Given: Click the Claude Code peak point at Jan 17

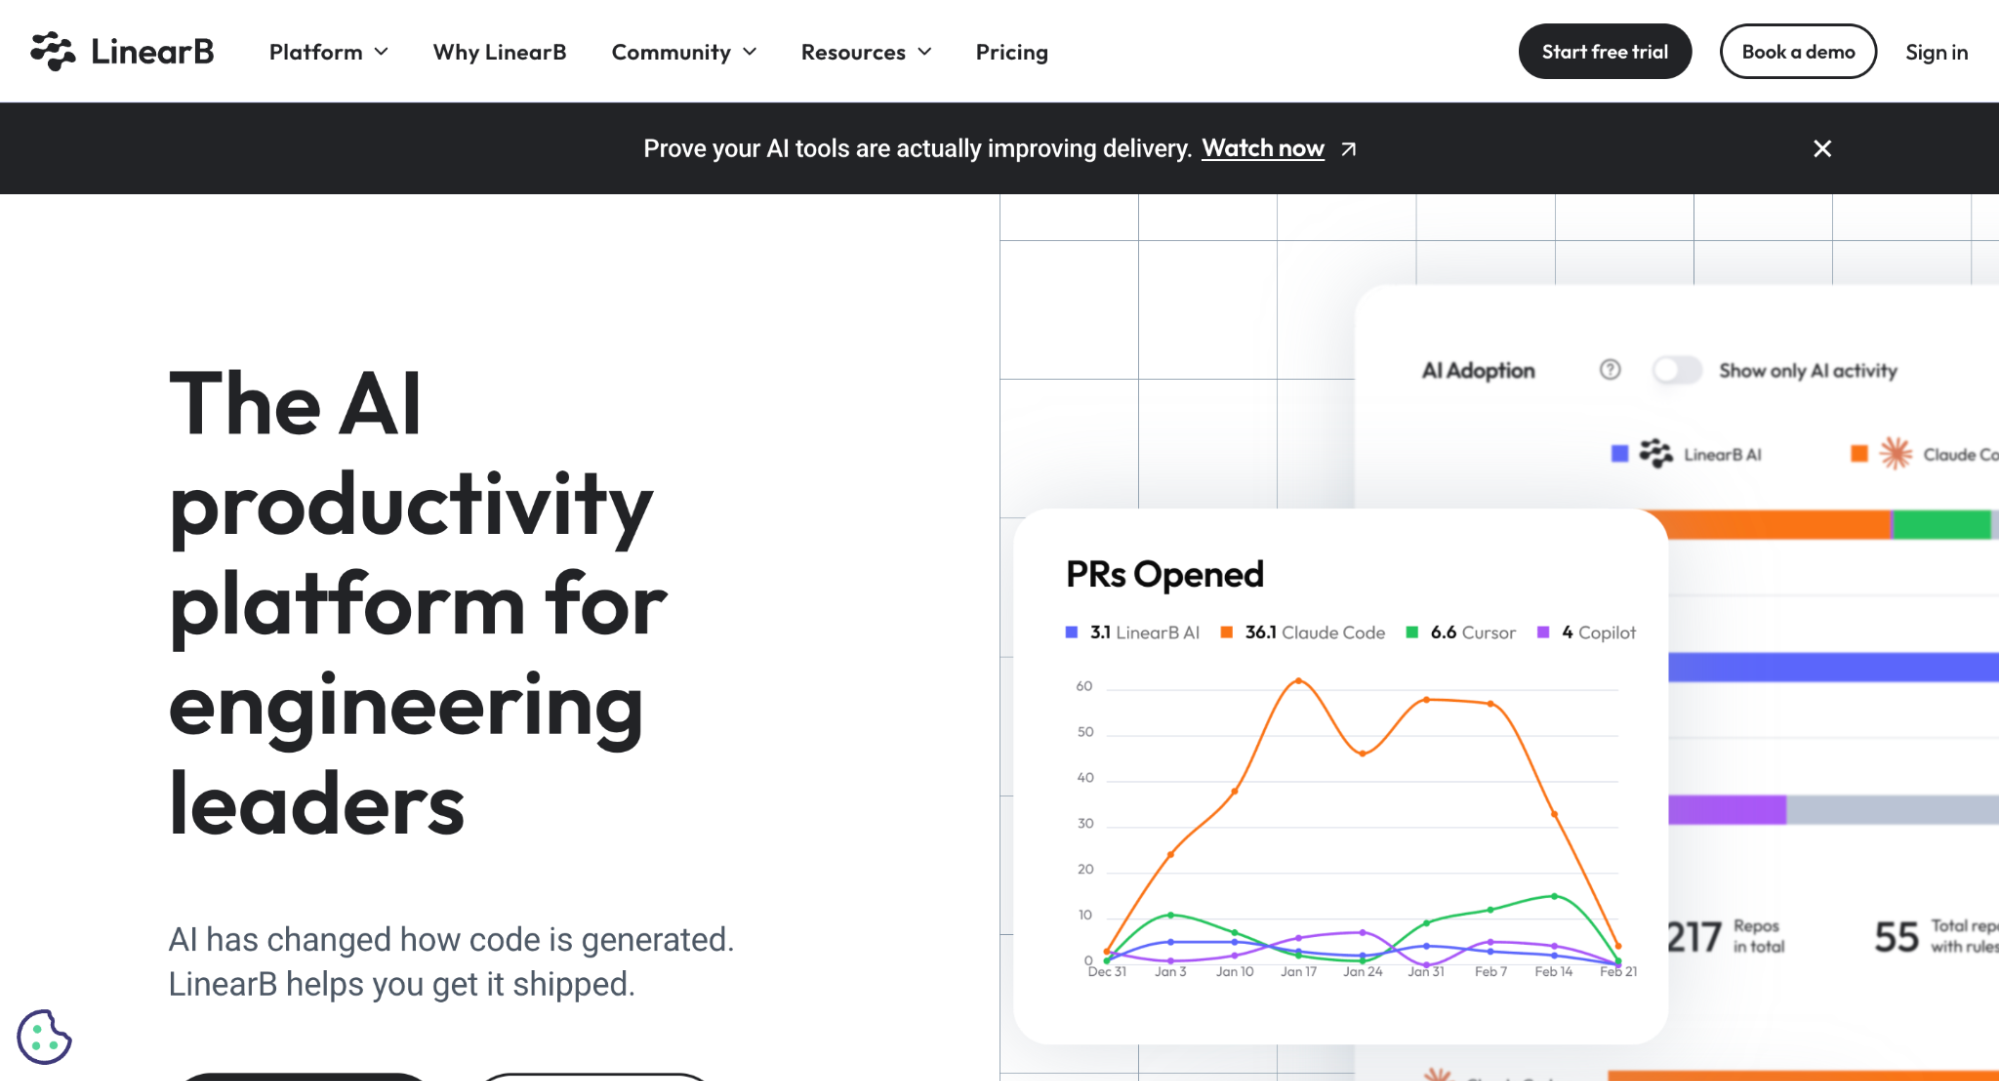Looking at the screenshot, I should tap(1299, 681).
